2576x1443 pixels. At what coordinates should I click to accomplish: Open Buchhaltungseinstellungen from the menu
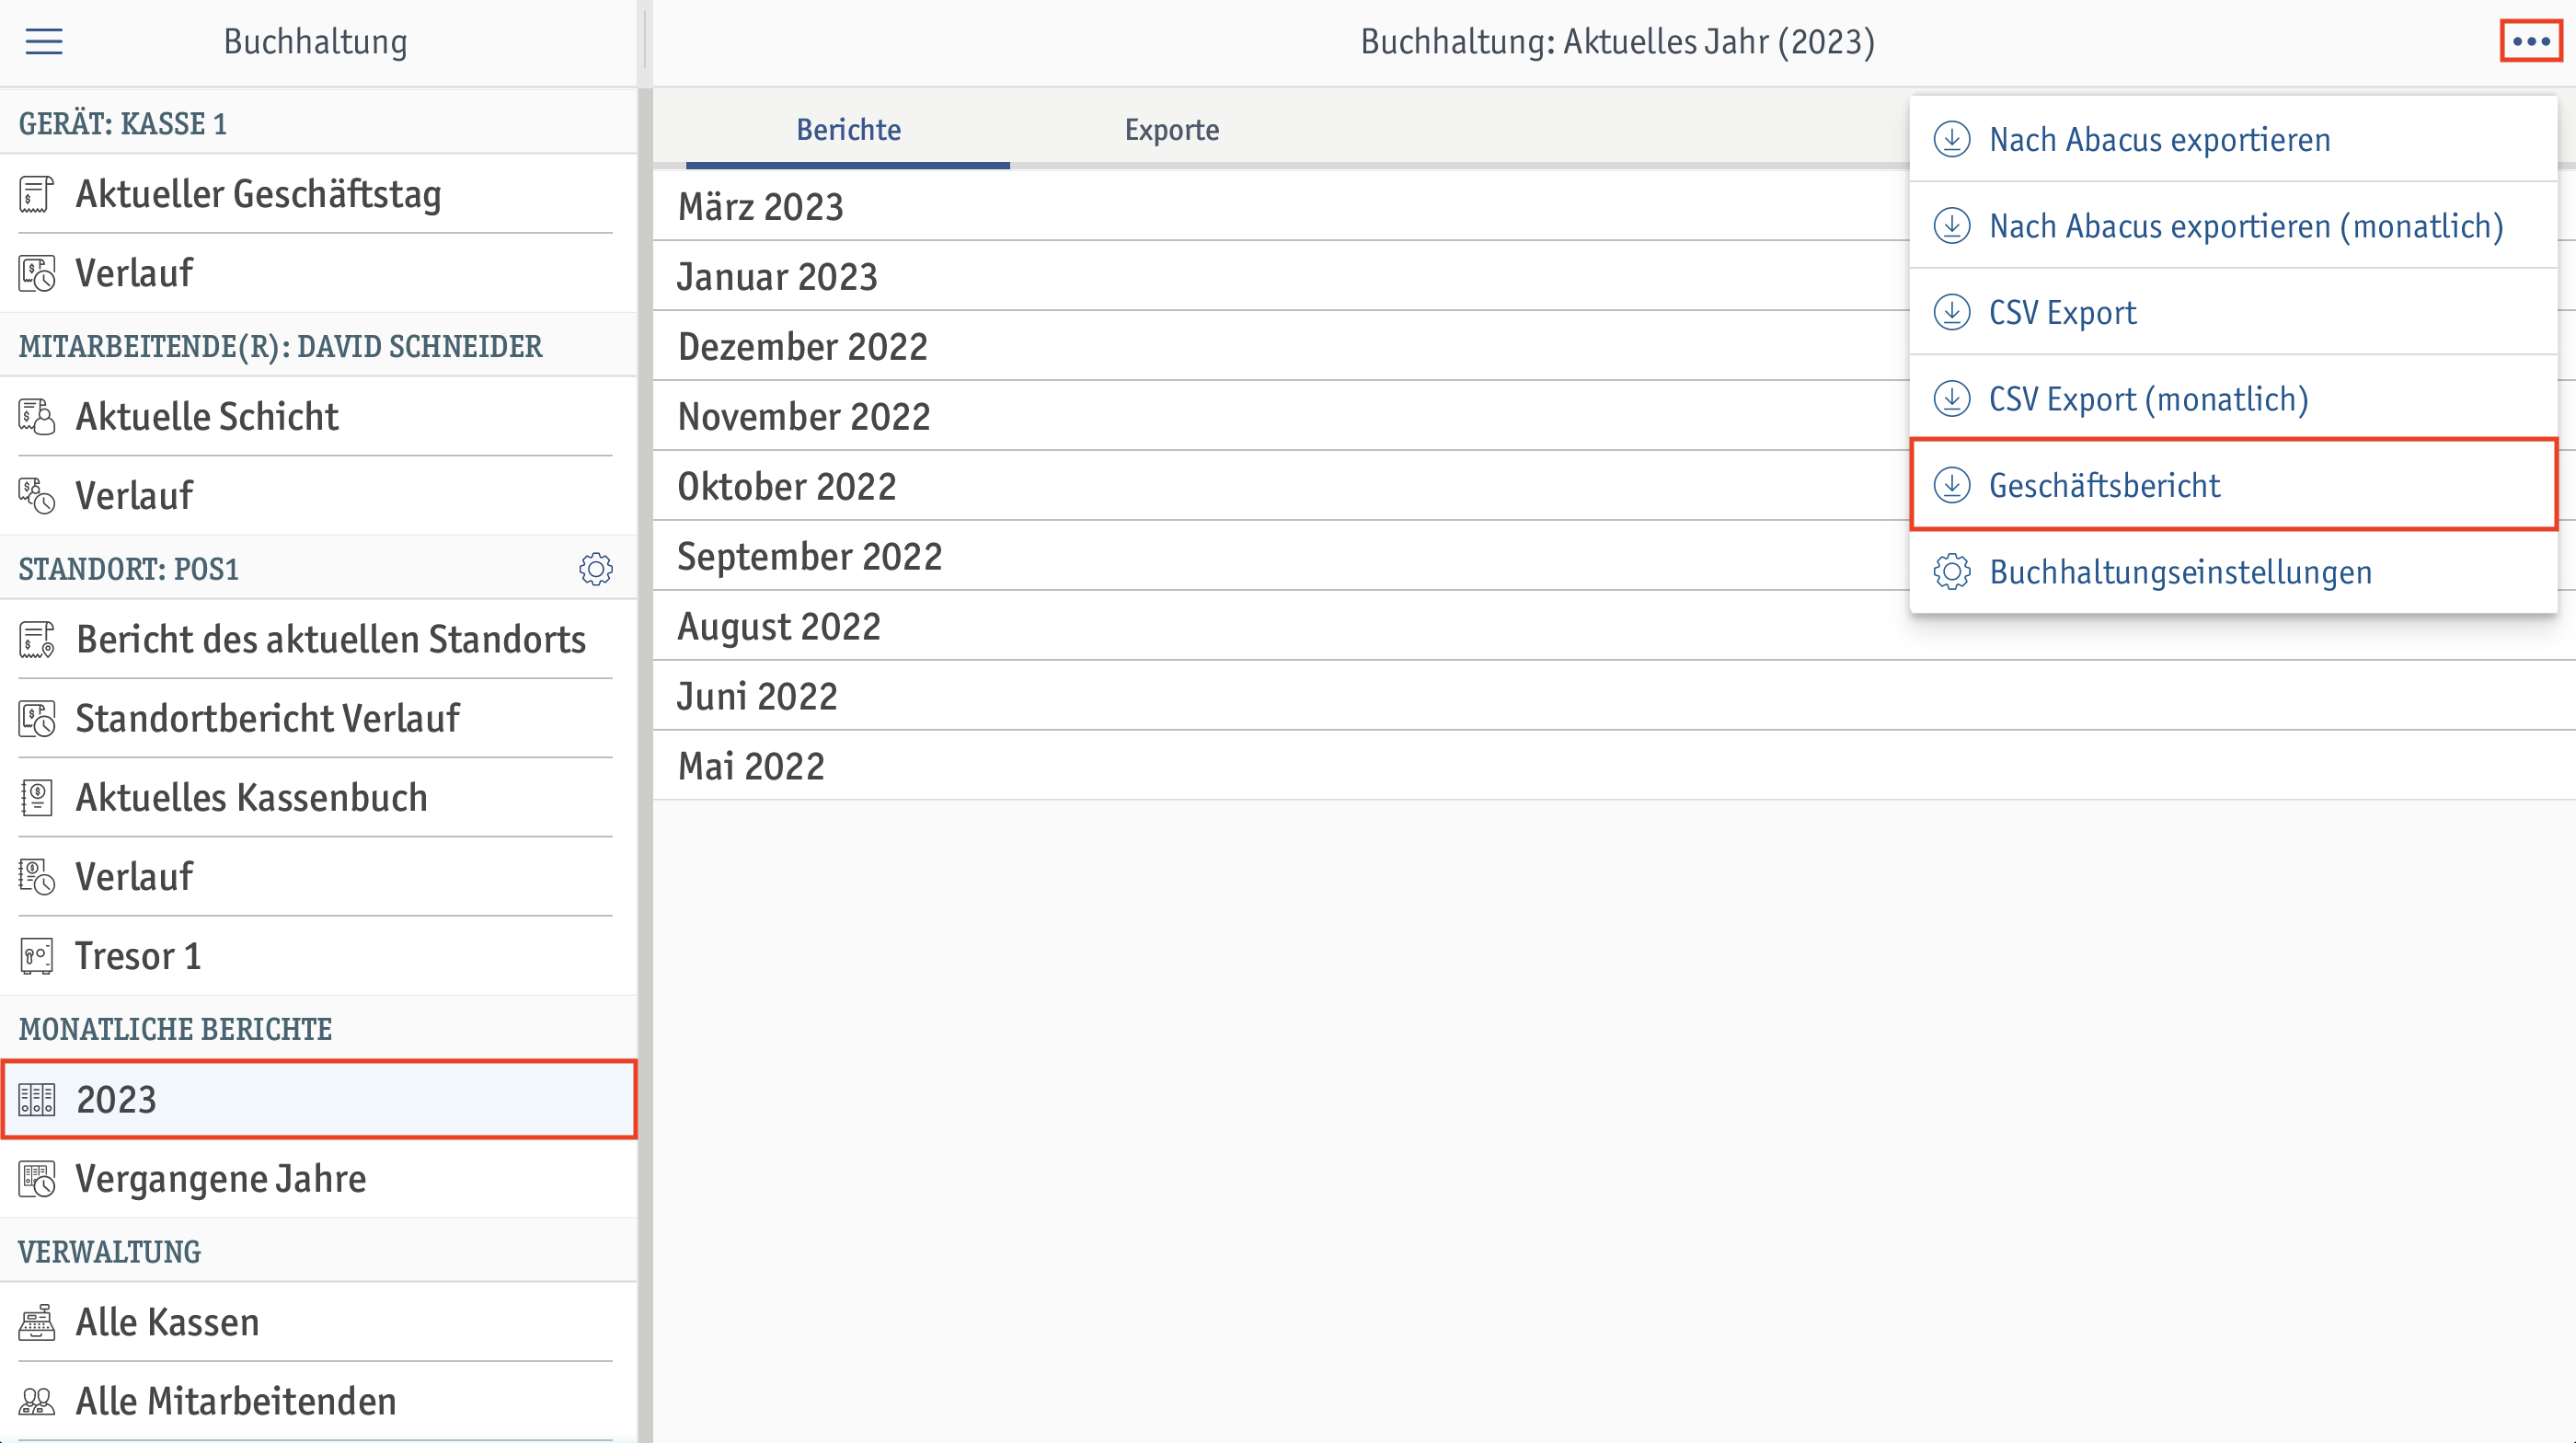pyautogui.click(x=2234, y=572)
